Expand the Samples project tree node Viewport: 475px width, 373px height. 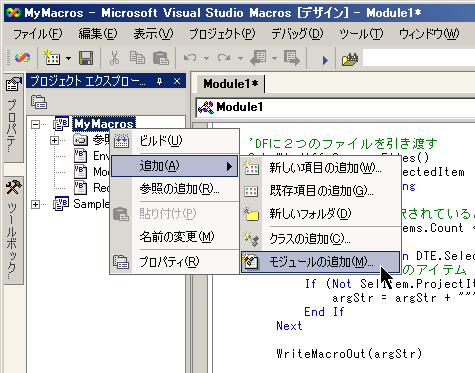[35, 204]
